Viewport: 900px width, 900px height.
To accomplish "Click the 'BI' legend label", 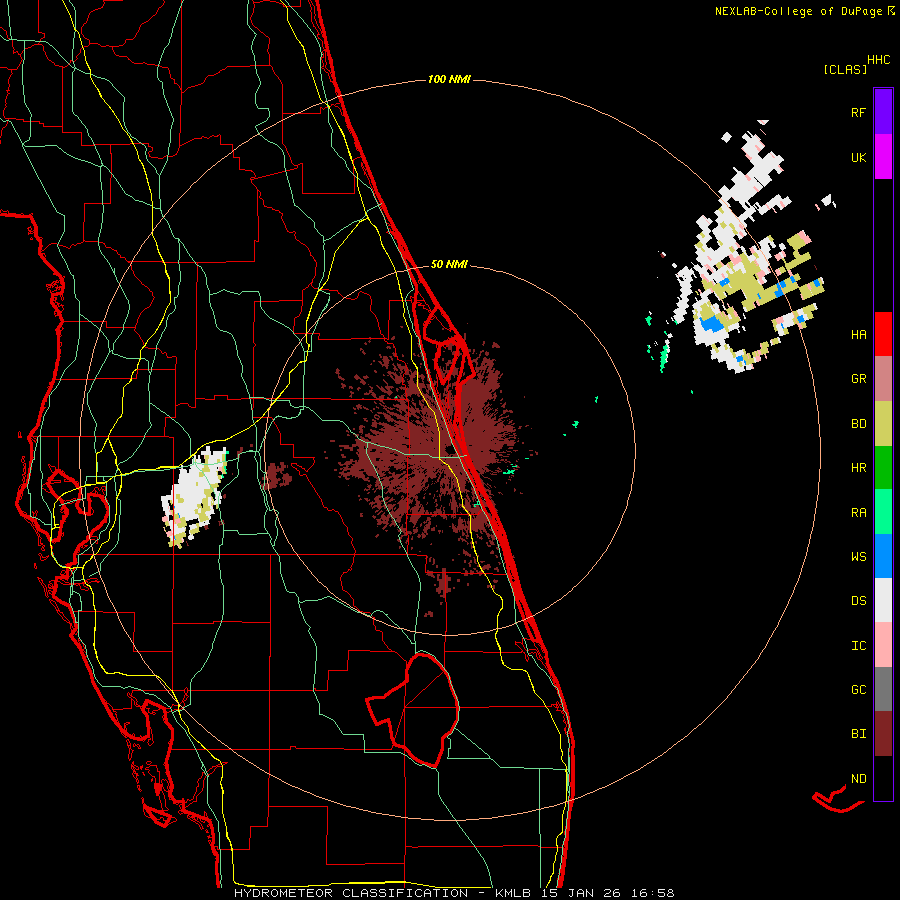I will pyautogui.click(x=858, y=734).
